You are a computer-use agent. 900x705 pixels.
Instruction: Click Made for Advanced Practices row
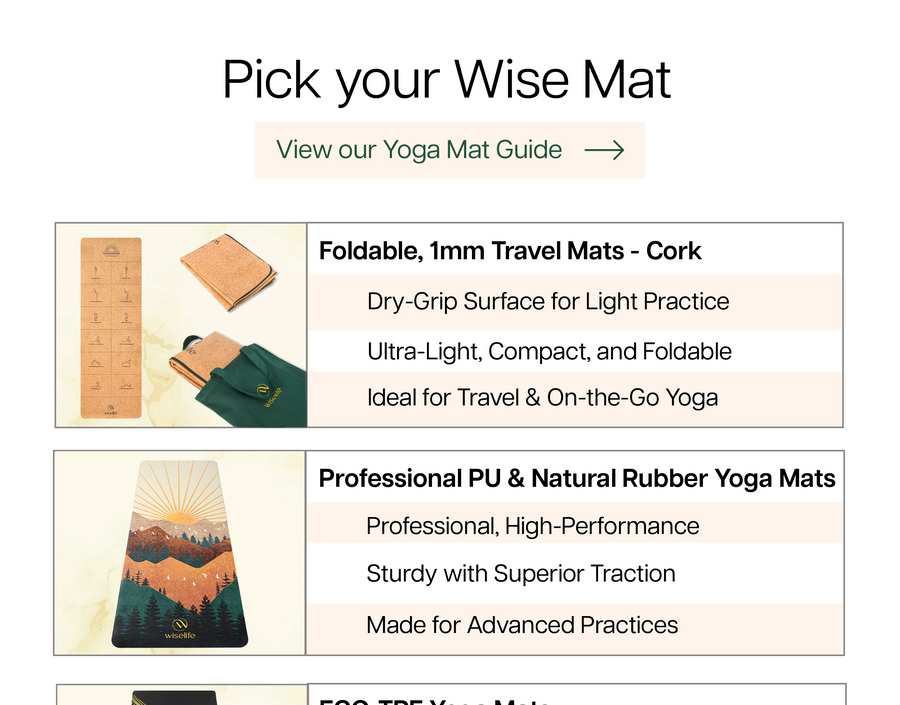[x=522, y=625]
